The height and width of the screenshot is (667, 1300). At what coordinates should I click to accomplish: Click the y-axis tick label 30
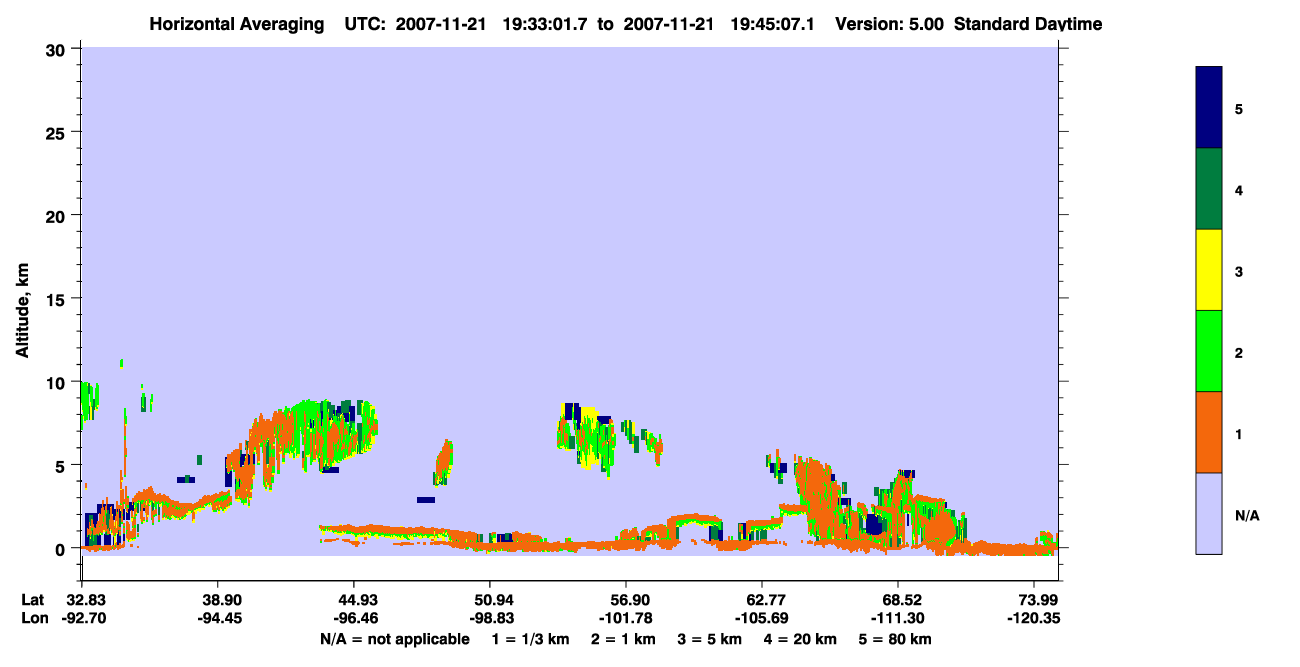(58, 49)
